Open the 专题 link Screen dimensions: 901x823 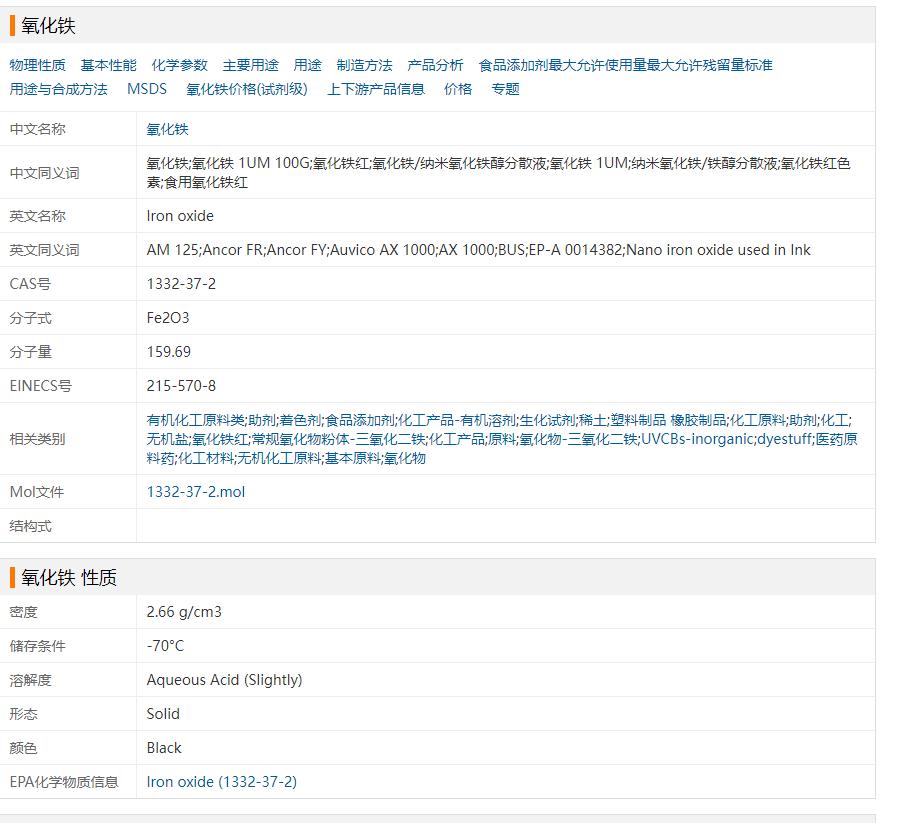[x=506, y=89]
